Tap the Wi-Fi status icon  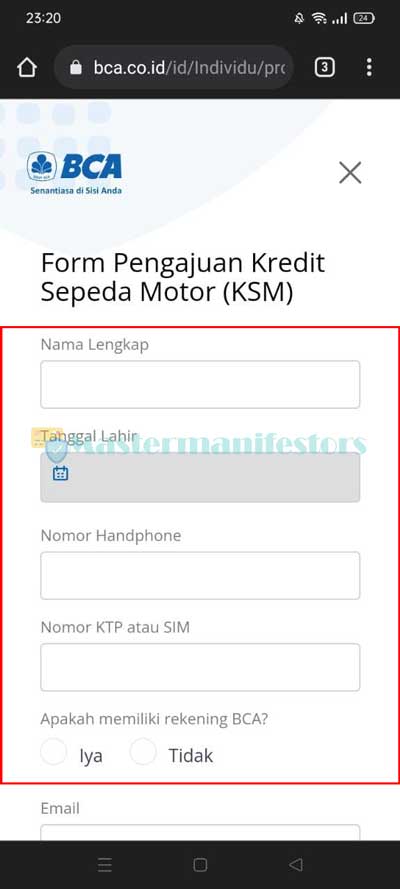pyautogui.click(x=320, y=19)
